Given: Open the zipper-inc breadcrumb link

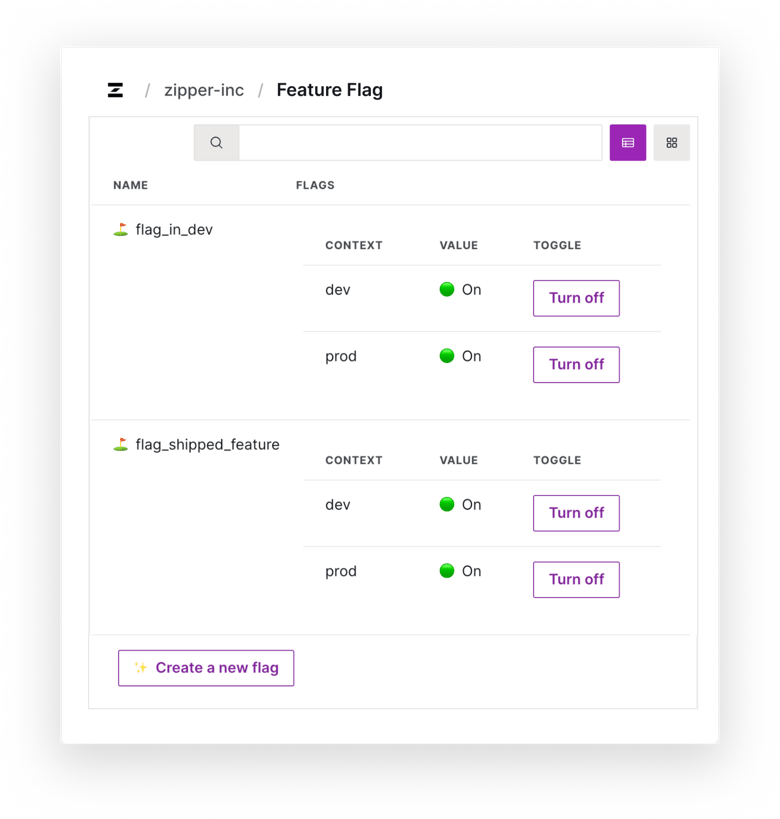Looking at the screenshot, I should pyautogui.click(x=204, y=90).
